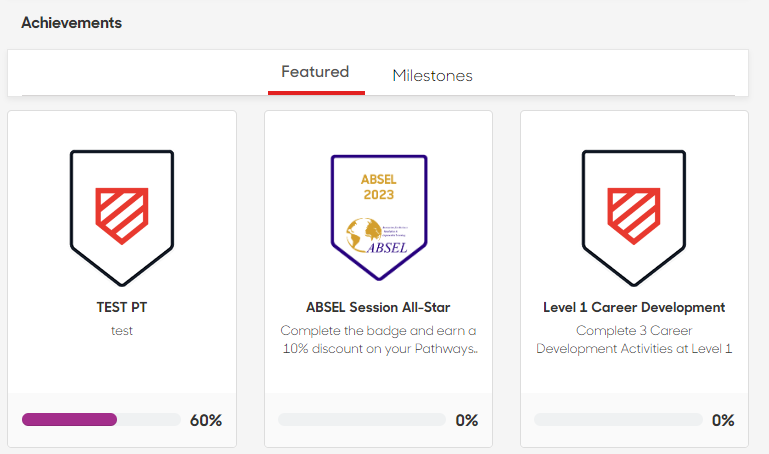Click the 0% label on ABSEL card
Image resolution: width=769 pixels, height=454 pixels.
click(x=466, y=421)
